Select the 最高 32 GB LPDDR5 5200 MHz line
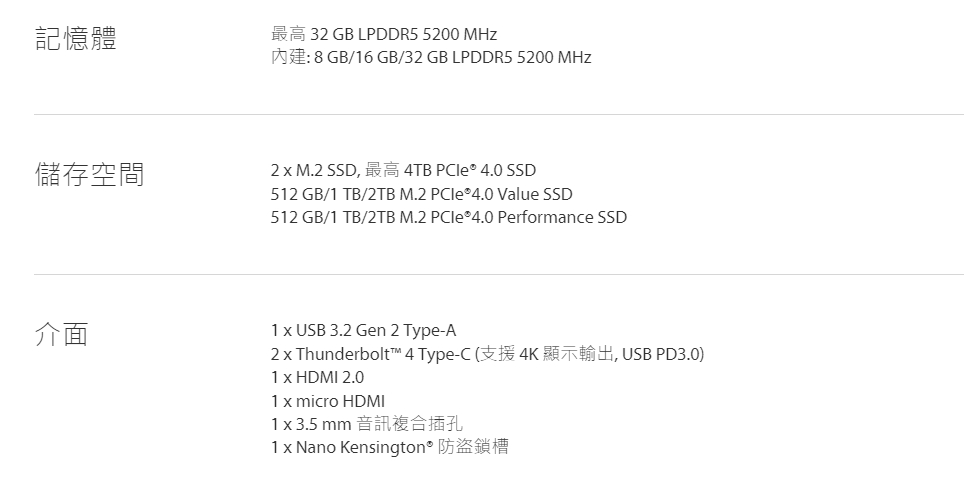Image resolution: width=964 pixels, height=490 pixels. click(x=384, y=34)
